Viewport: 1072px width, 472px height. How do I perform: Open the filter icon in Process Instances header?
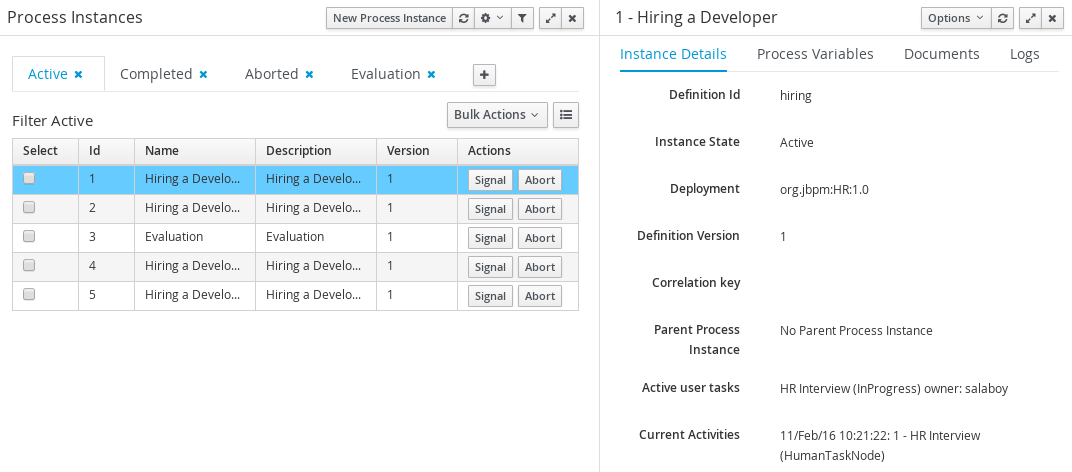[523, 18]
